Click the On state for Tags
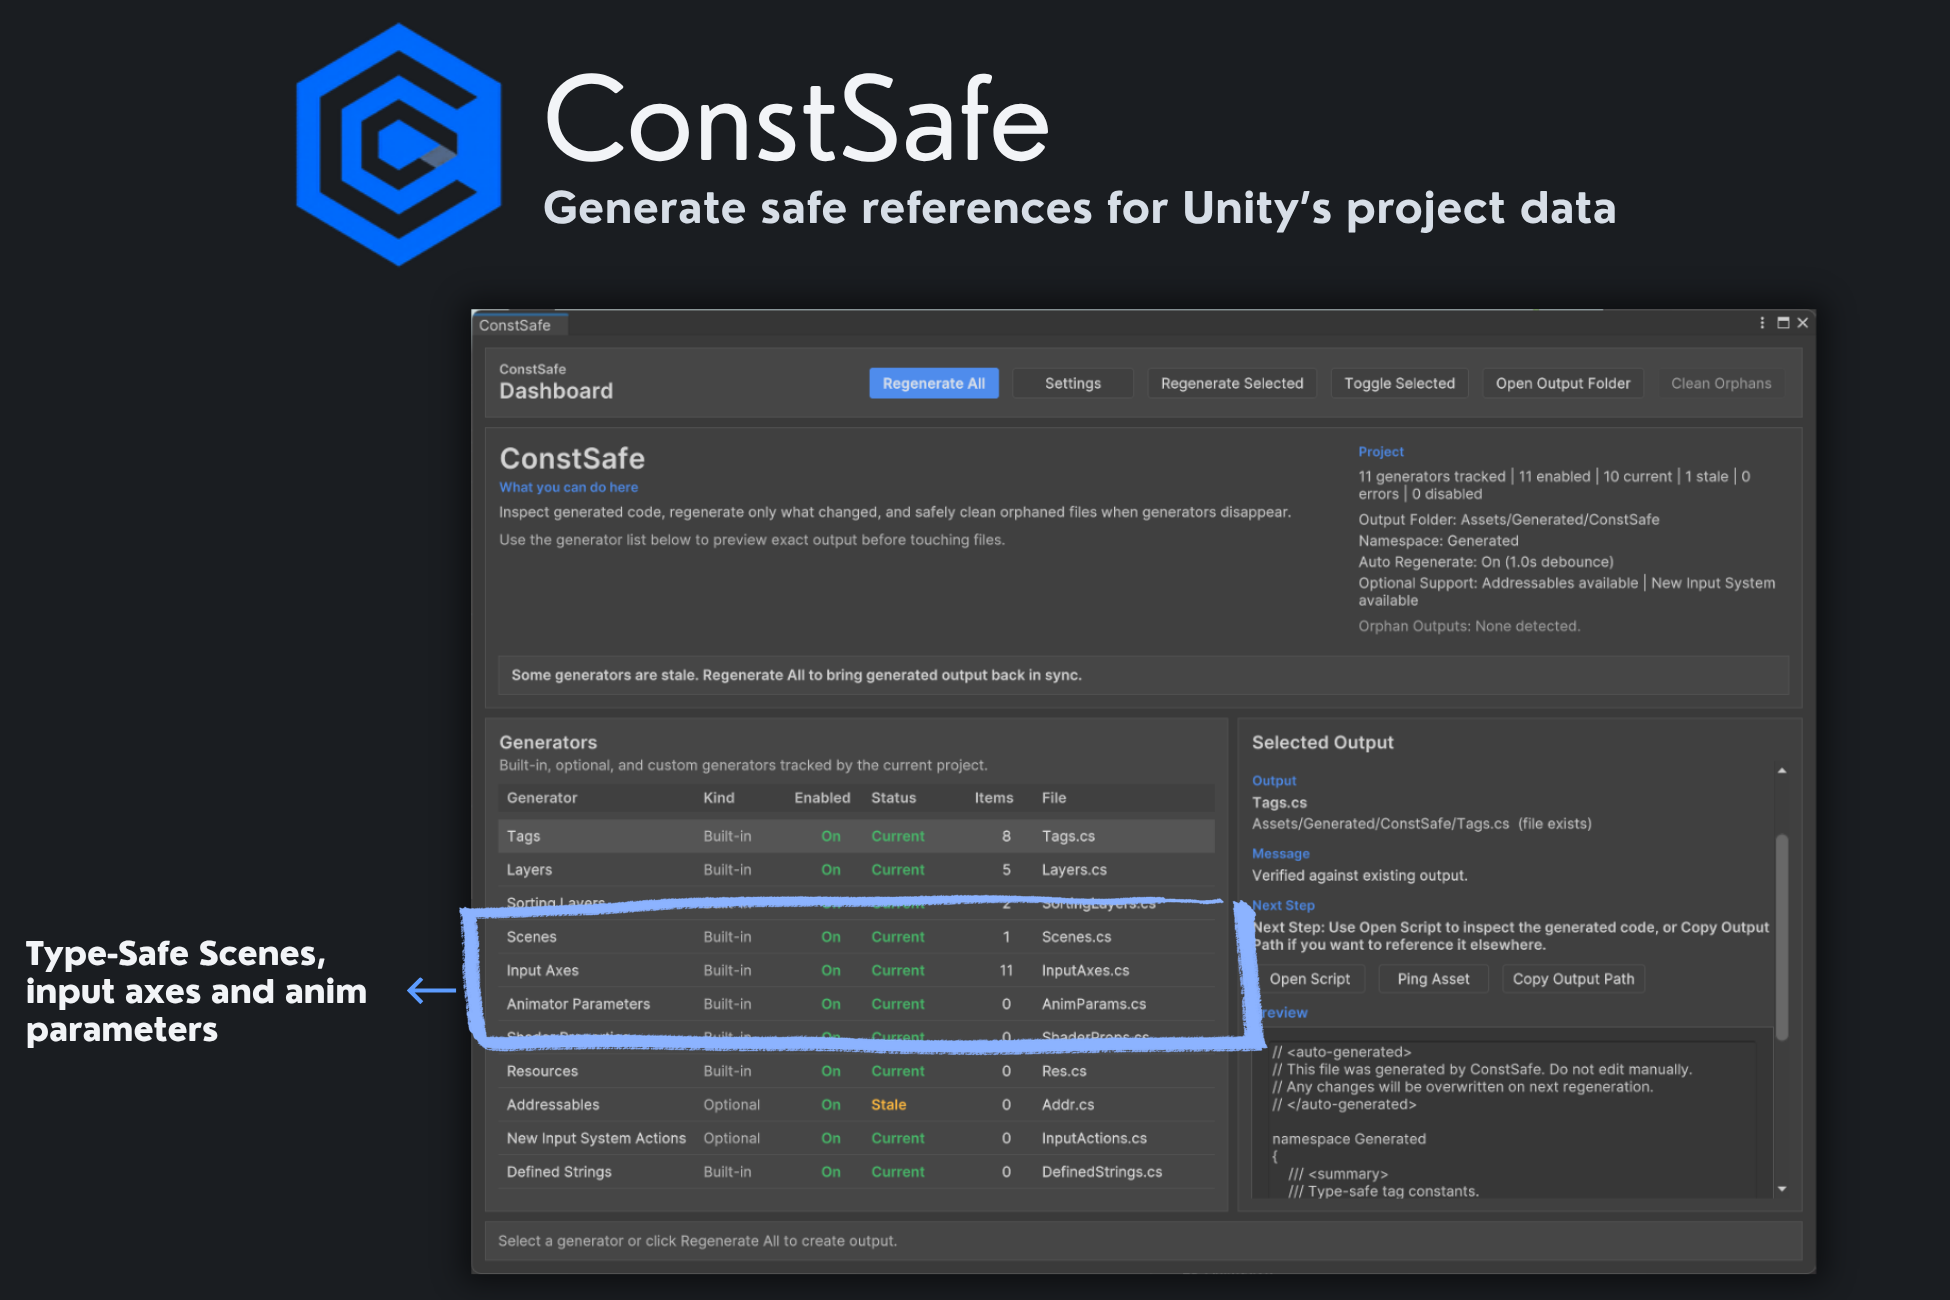The image size is (1950, 1300). coord(830,836)
